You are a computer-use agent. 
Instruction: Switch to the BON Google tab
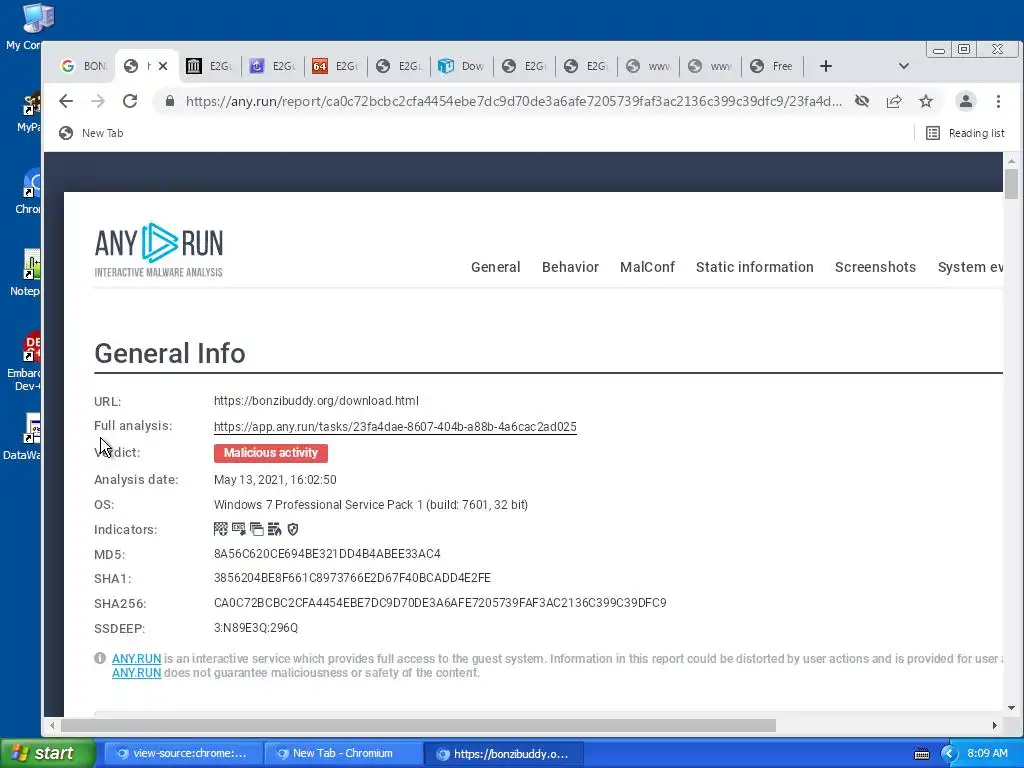click(x=83, y=66)
